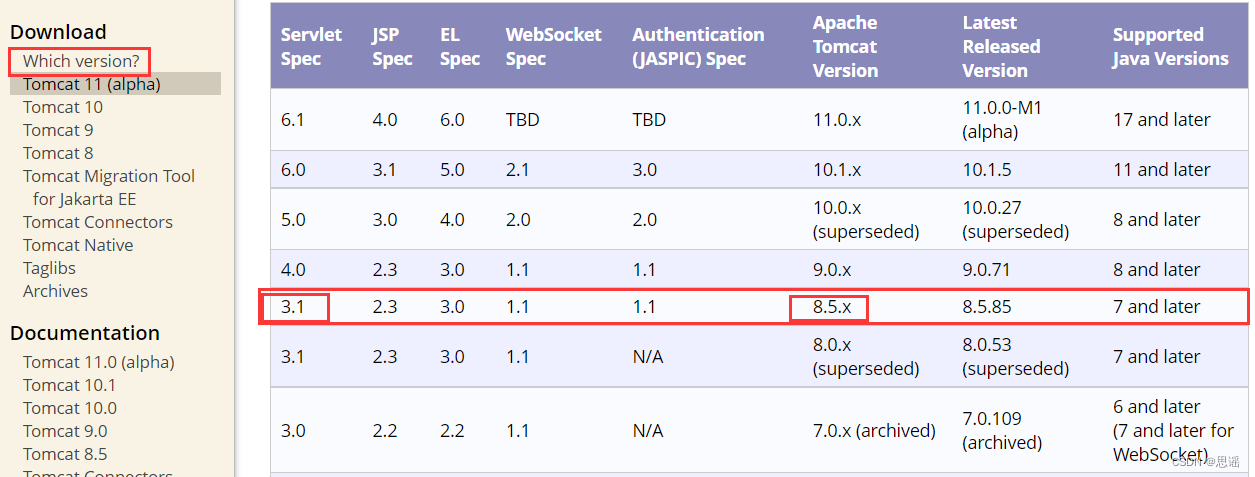Screen dimensions: 1255x477
Task: Open Tomcat 10.0 documentation link
Action: pyautogui.click(x=70, y=408)
